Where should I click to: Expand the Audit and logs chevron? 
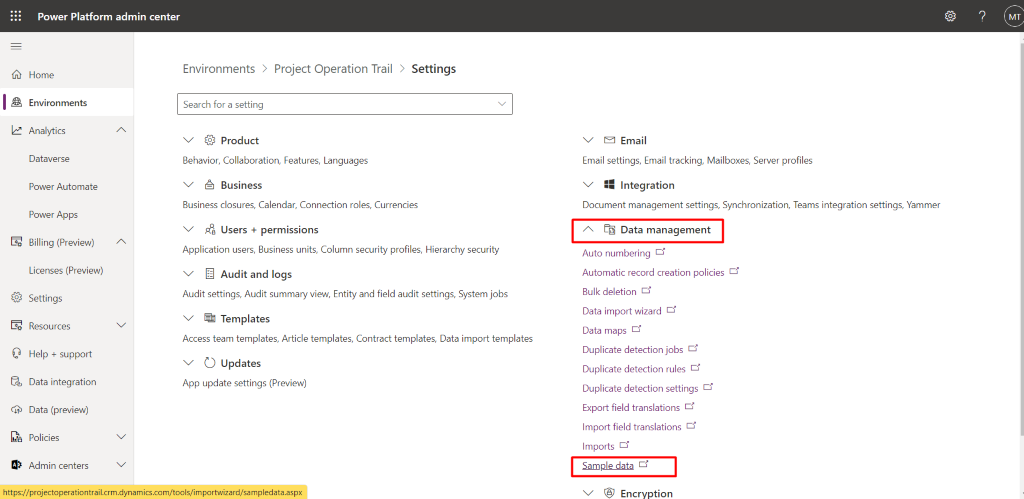point(189,274)
